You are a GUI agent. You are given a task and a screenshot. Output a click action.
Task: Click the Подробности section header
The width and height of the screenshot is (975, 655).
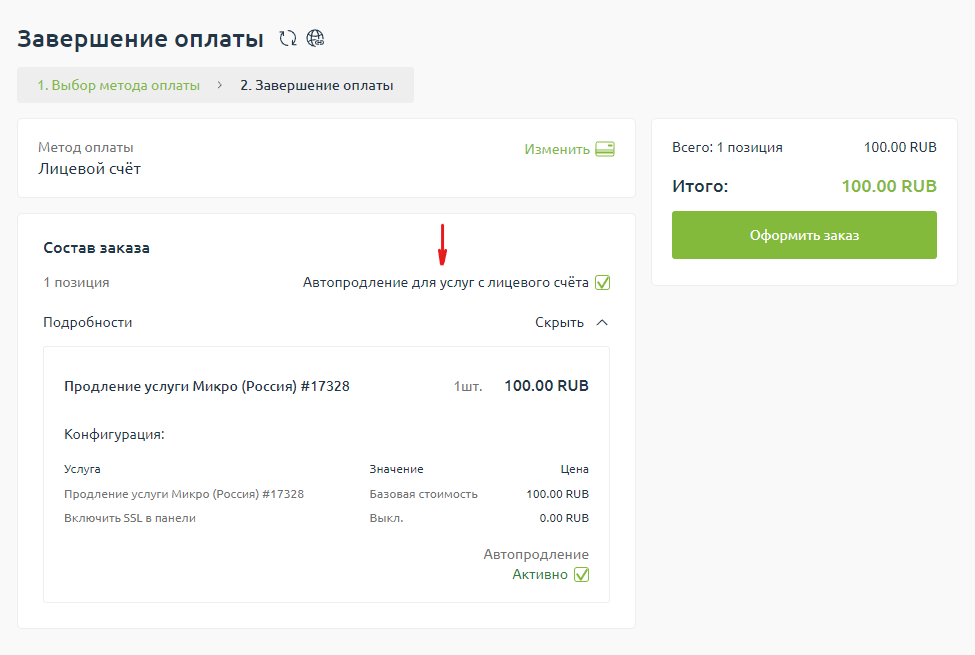coord(88,322)
